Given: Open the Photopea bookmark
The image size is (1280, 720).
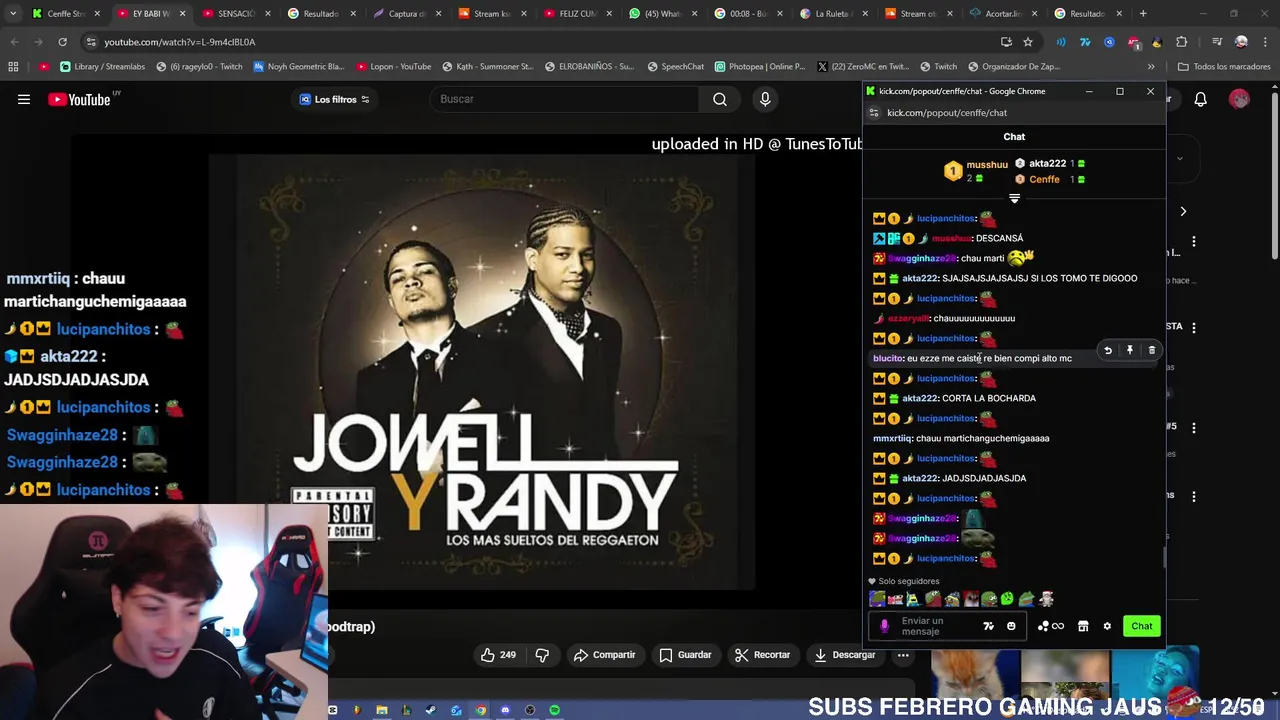Looking at the screenshot, I should (760, 67).
